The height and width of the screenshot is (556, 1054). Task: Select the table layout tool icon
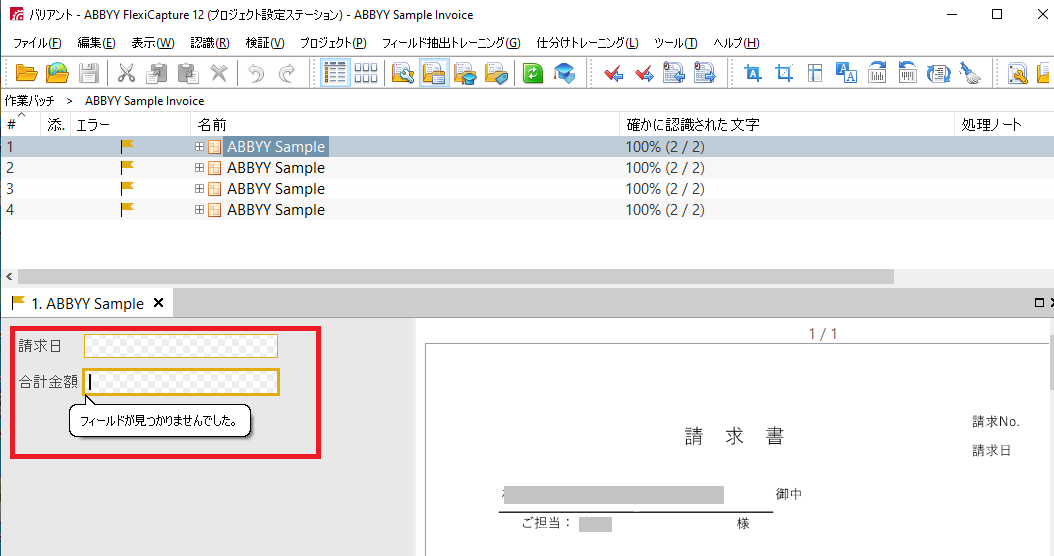coord(815,73)
